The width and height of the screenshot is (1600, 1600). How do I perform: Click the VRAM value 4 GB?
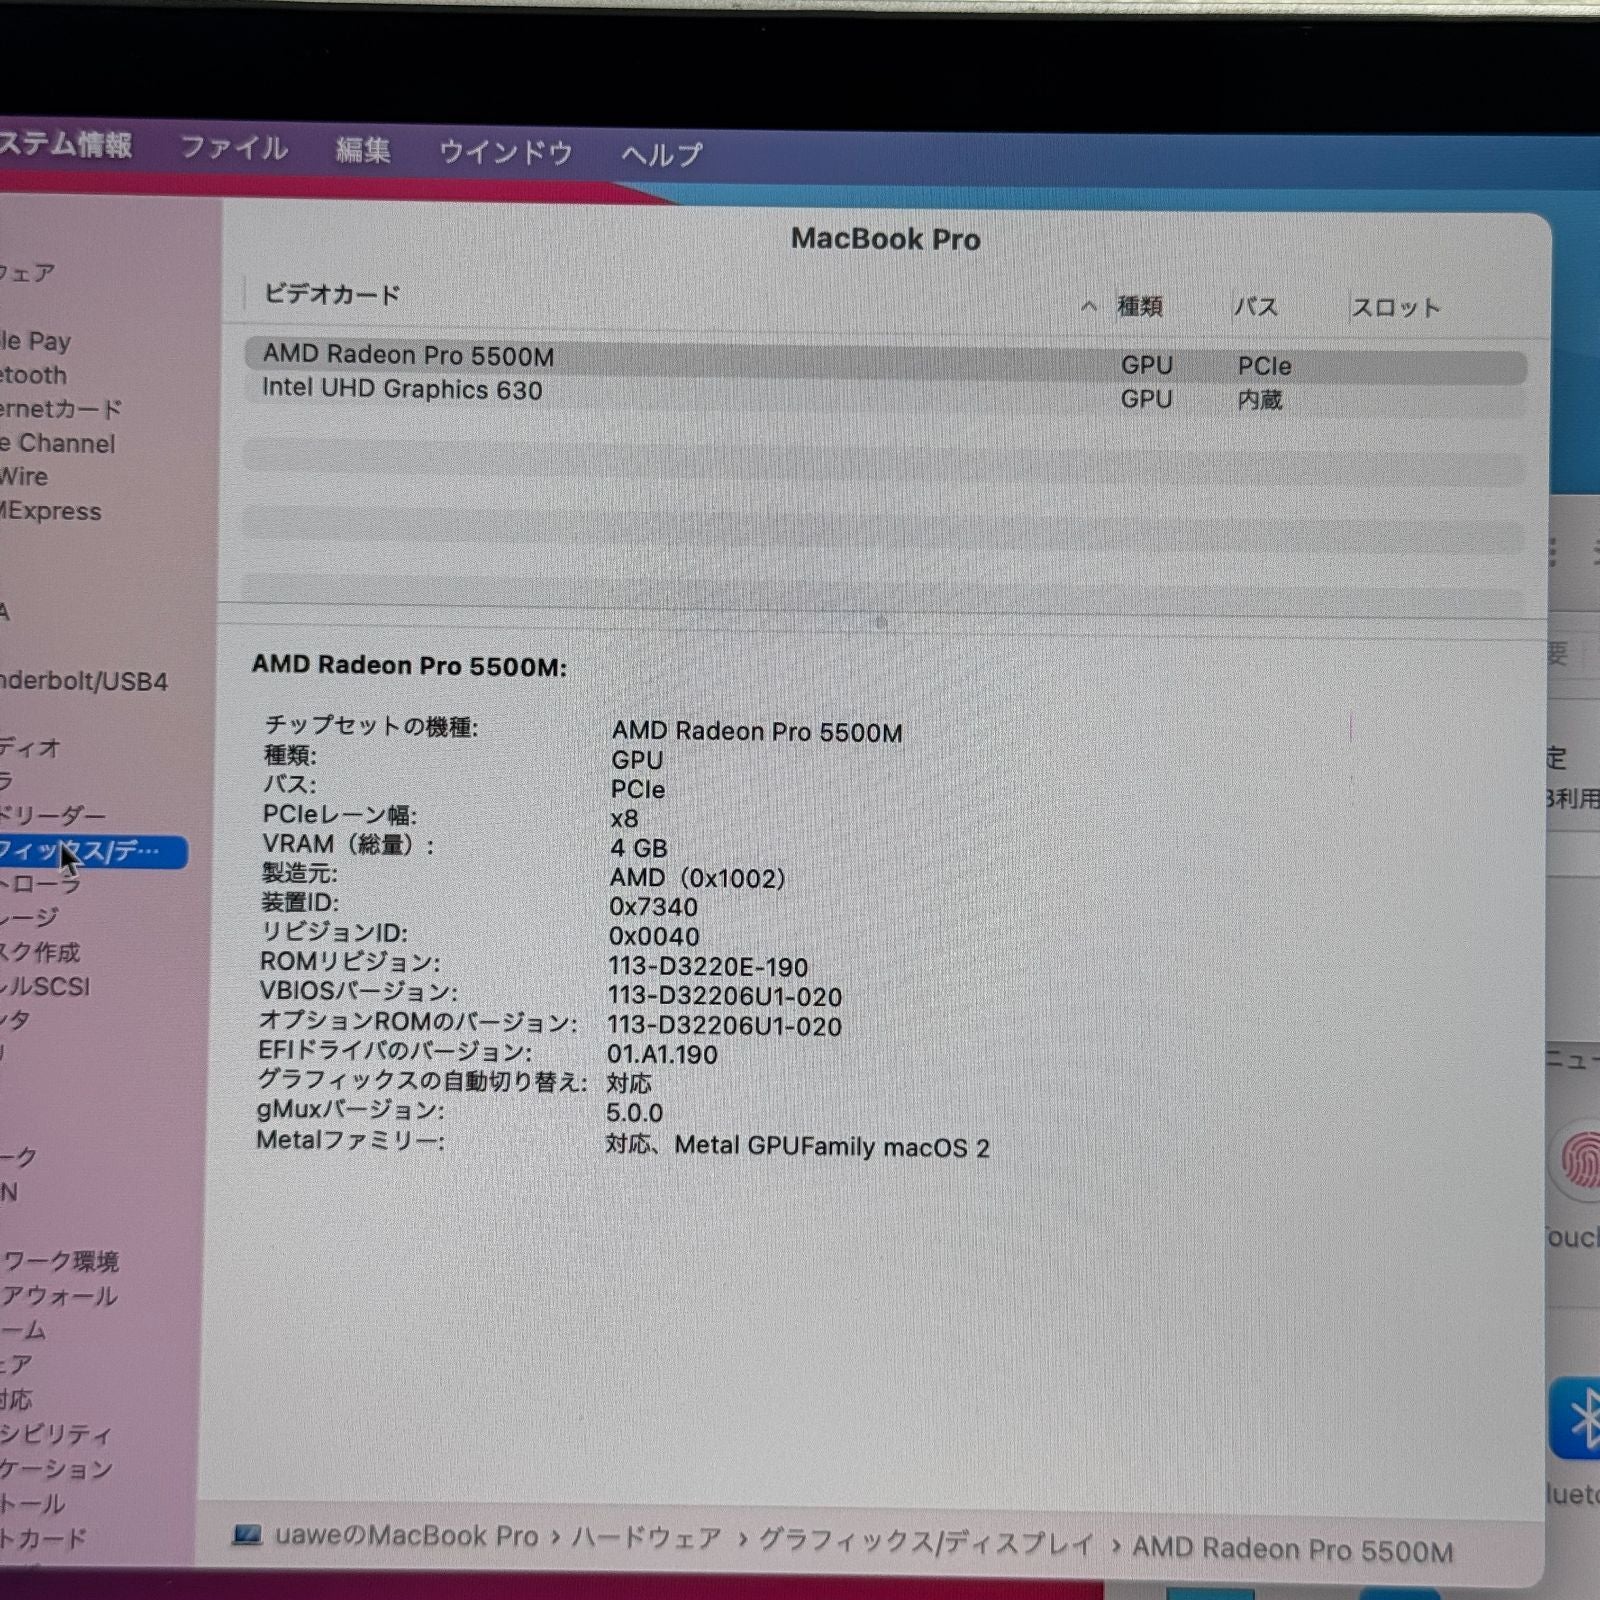[x=639, y=848]
